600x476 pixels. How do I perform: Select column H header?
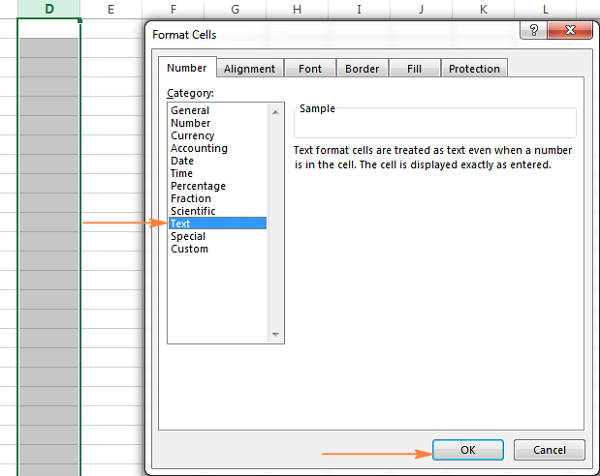pos(297,9)
